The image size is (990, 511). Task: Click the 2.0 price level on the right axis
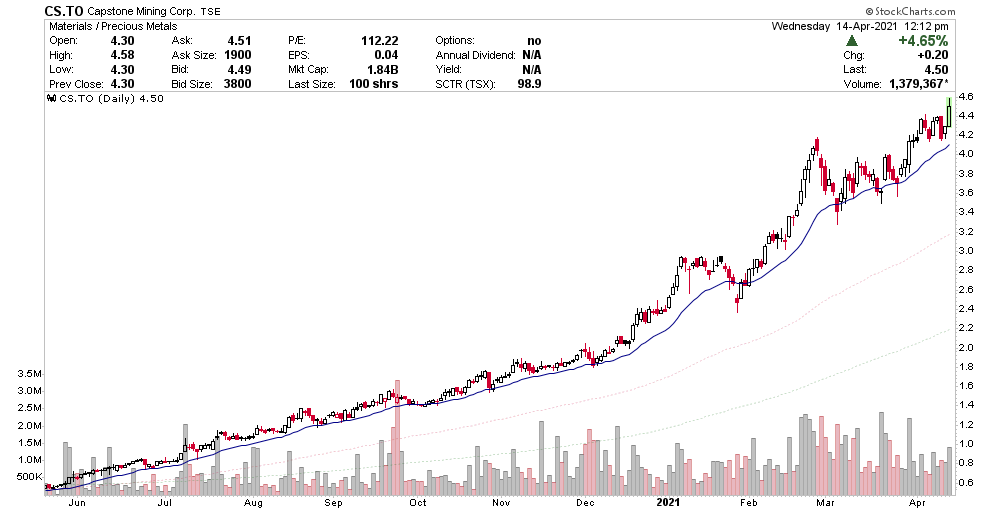[967, 348]
